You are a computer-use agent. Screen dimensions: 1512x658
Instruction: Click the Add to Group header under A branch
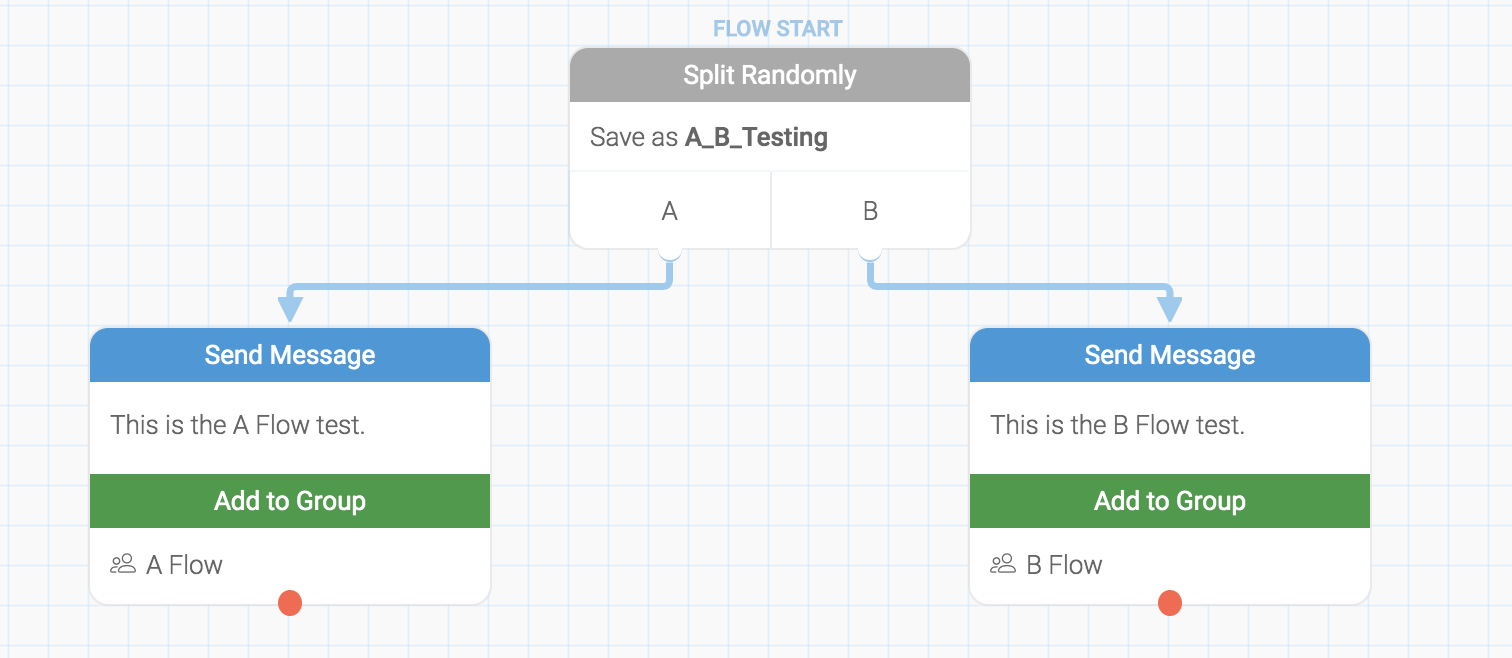[x=289, y=501]
